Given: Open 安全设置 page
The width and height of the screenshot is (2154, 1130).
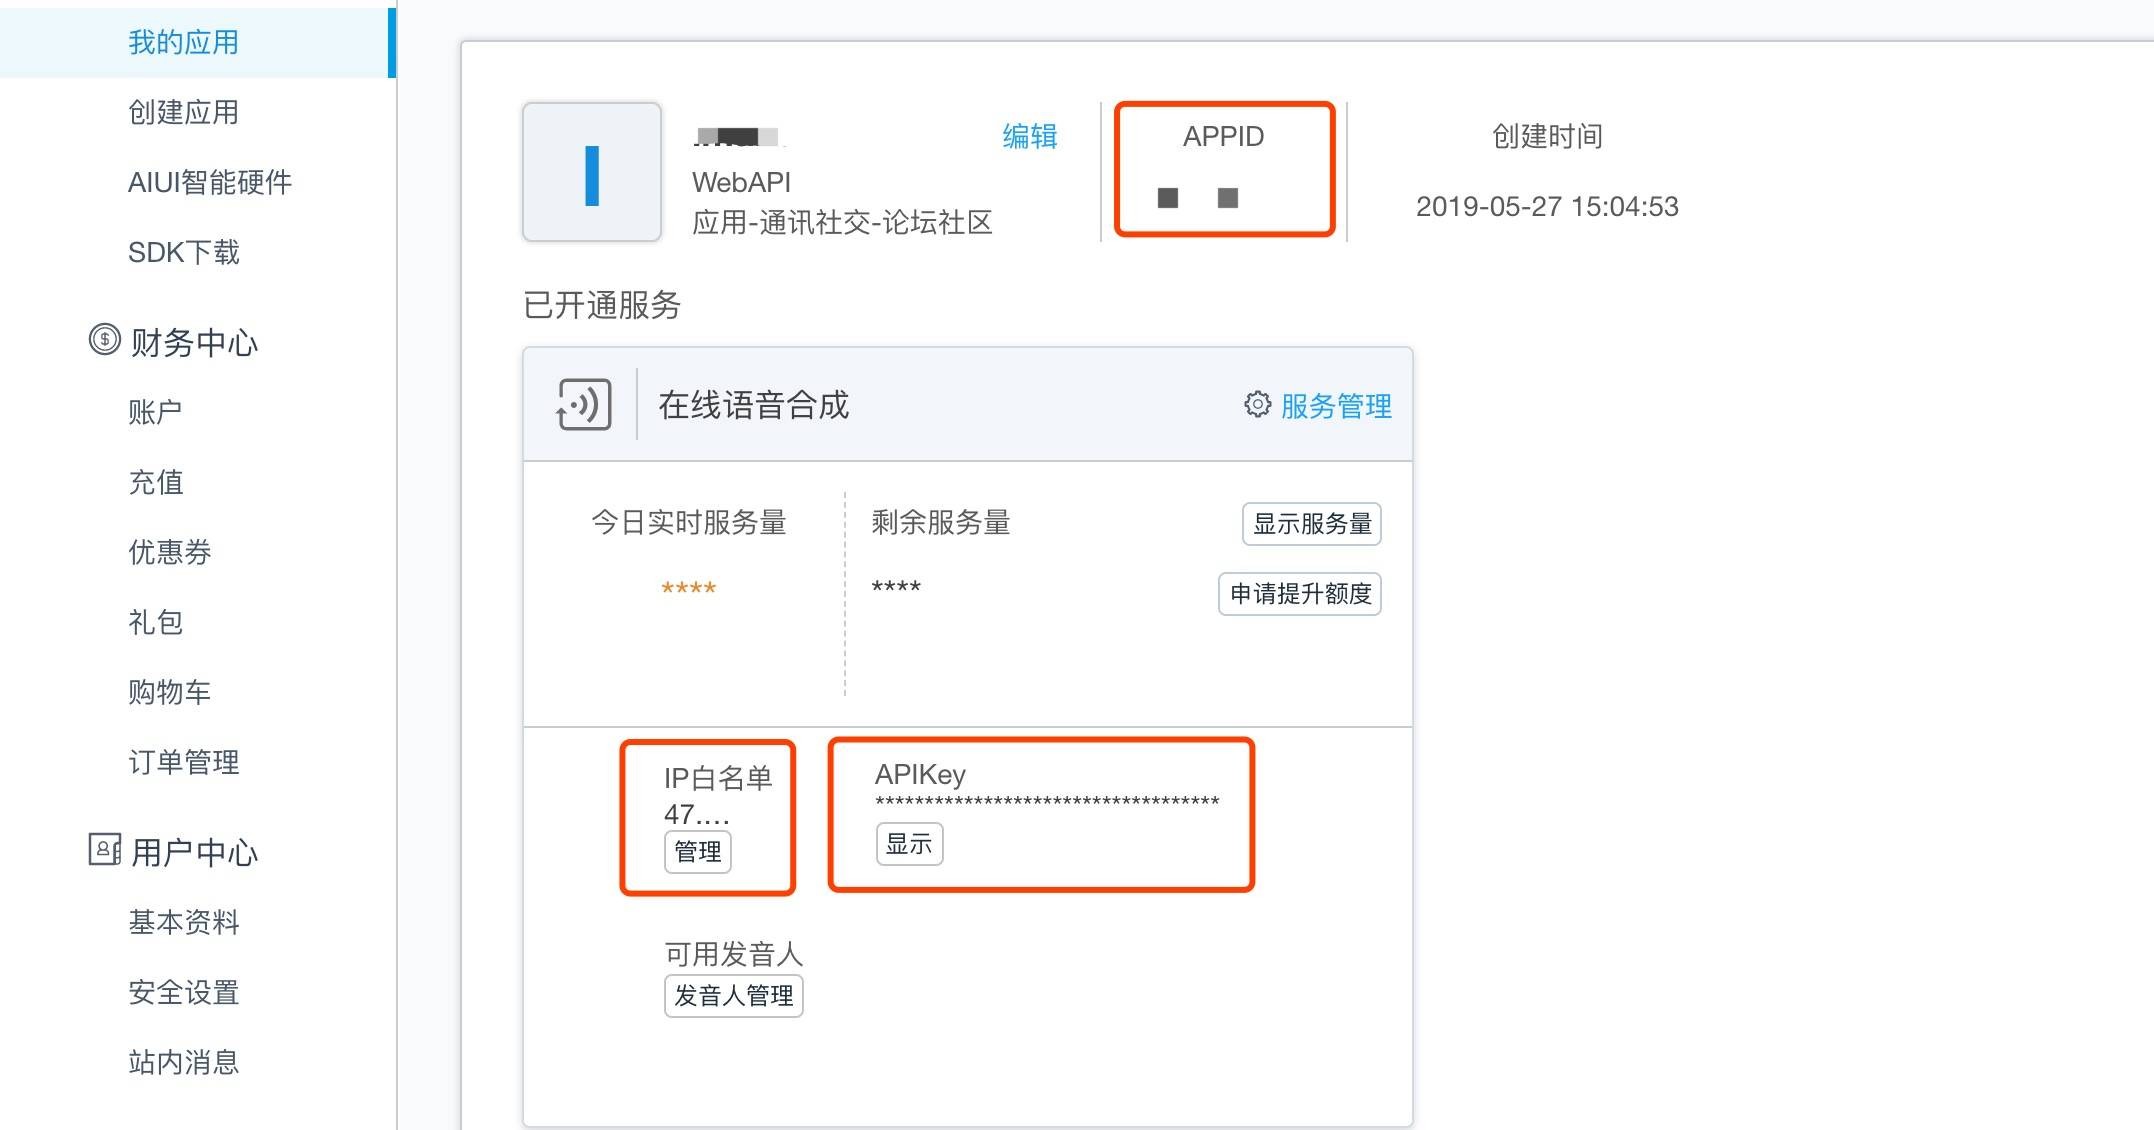Looking at the screenshot, I should pyautogui.click(x=184, y=992).
